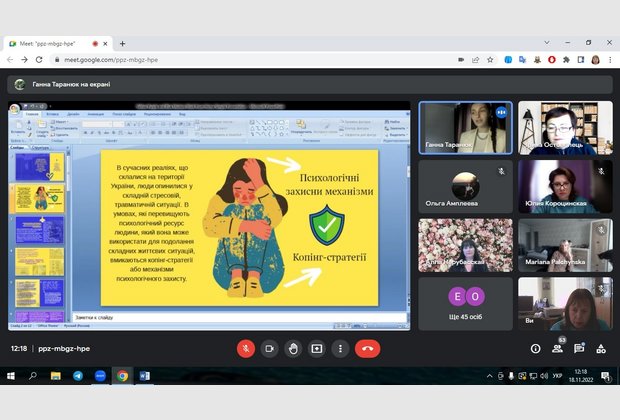Select third slide thumbnail in slide panel

tap(39, 230)
